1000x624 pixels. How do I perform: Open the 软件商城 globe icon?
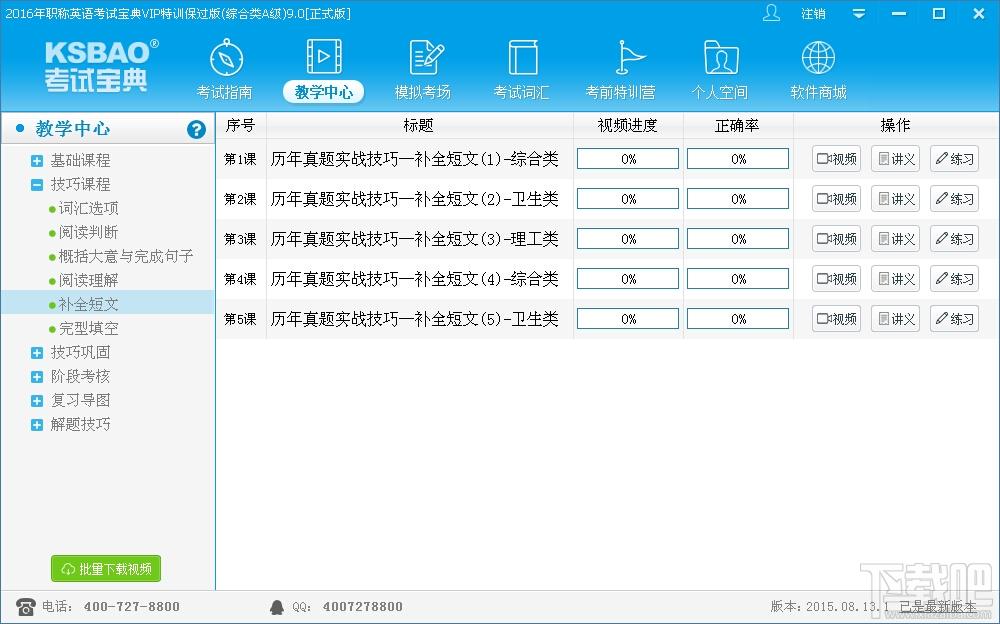tap(818, 58)
